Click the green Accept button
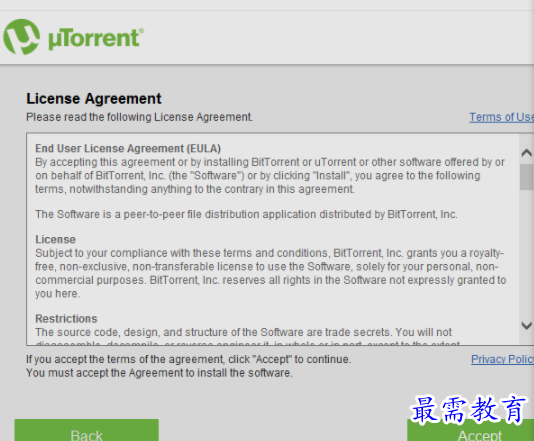534x441 pixels. click(471, 430)
